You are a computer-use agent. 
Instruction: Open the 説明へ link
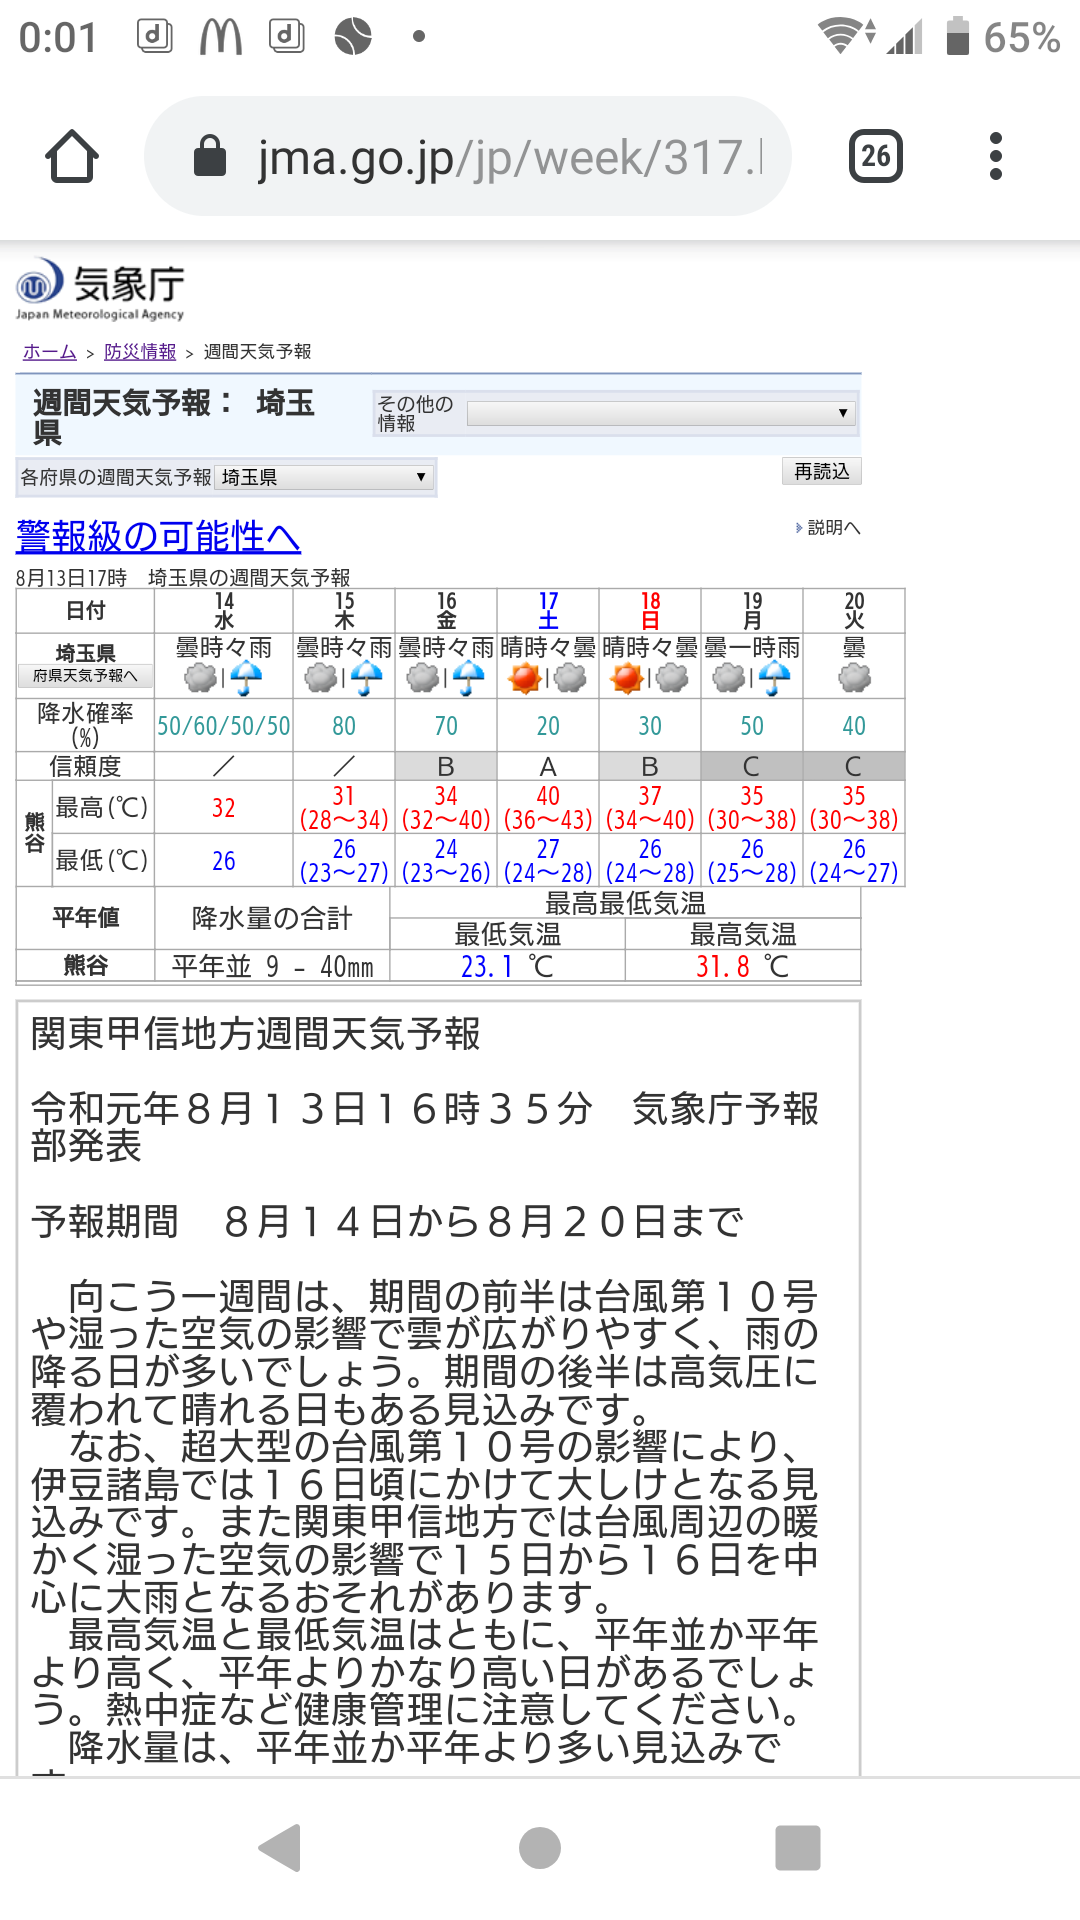[x=833, y=527]
